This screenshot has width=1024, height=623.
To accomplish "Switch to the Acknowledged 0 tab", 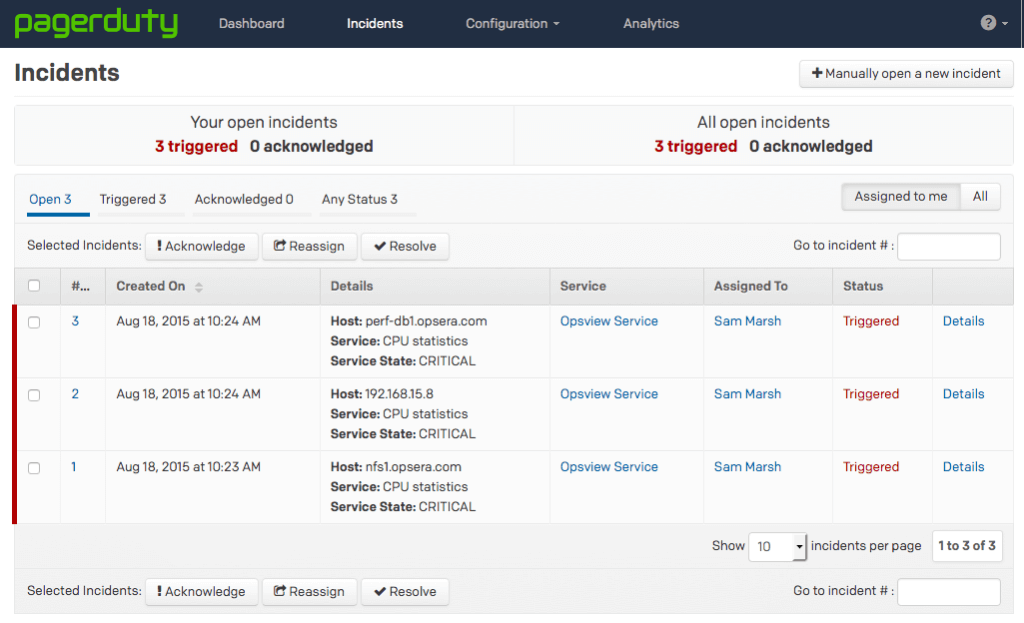I will (x=244, y=199).
